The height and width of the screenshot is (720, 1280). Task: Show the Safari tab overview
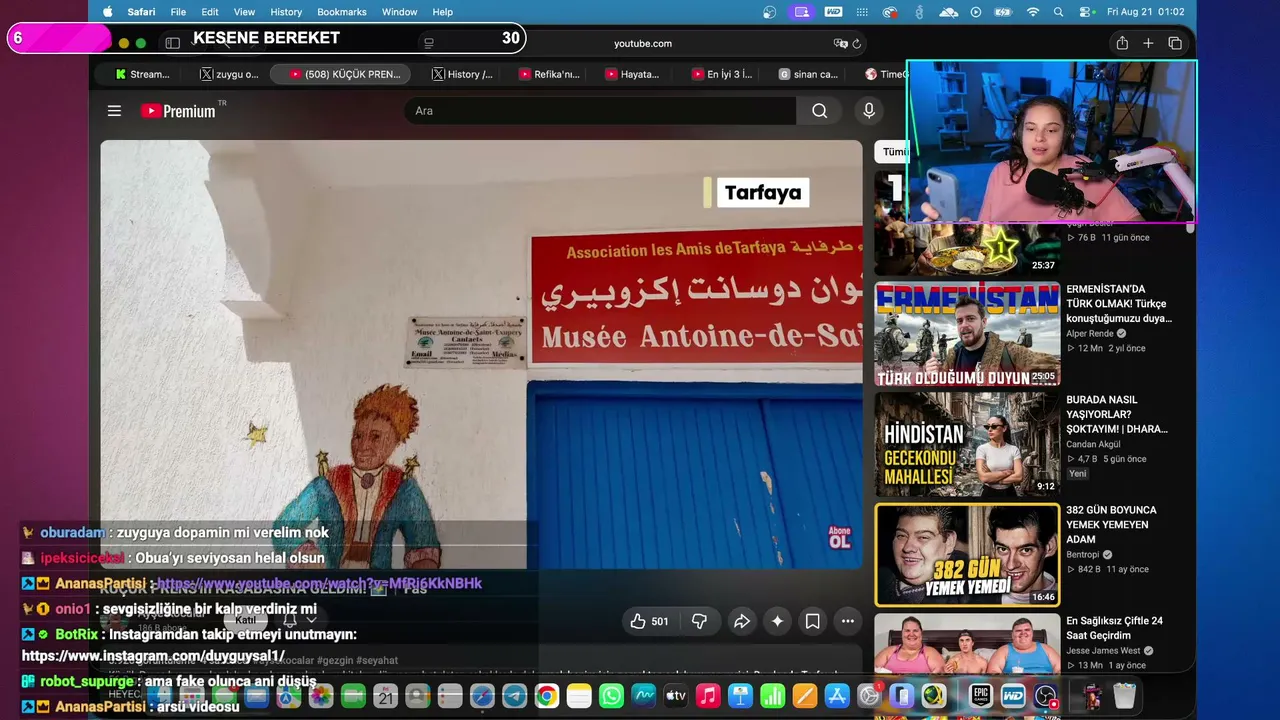(x=1175, y=43)
